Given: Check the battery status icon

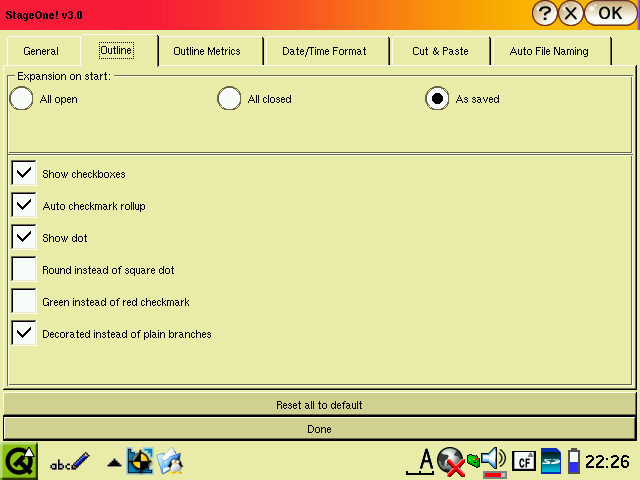Looking at the screenshot, I should click(x=574, y=461).
